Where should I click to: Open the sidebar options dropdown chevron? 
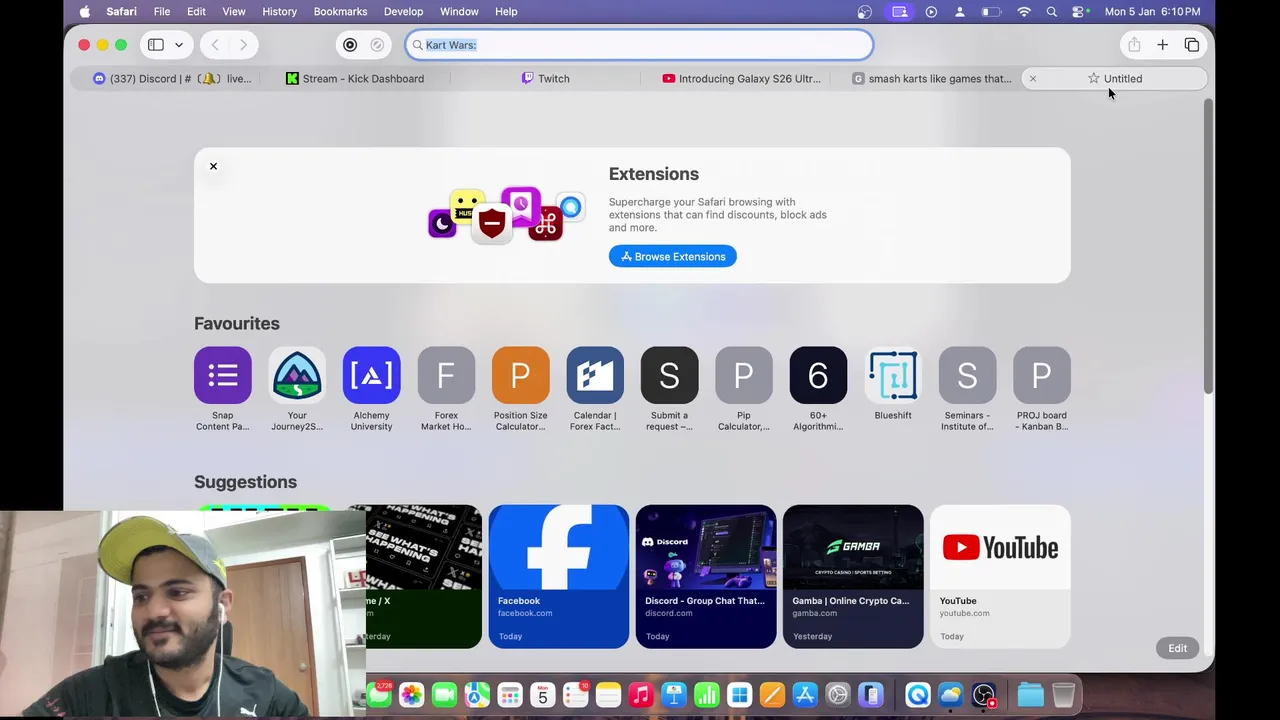pos(179,45)
